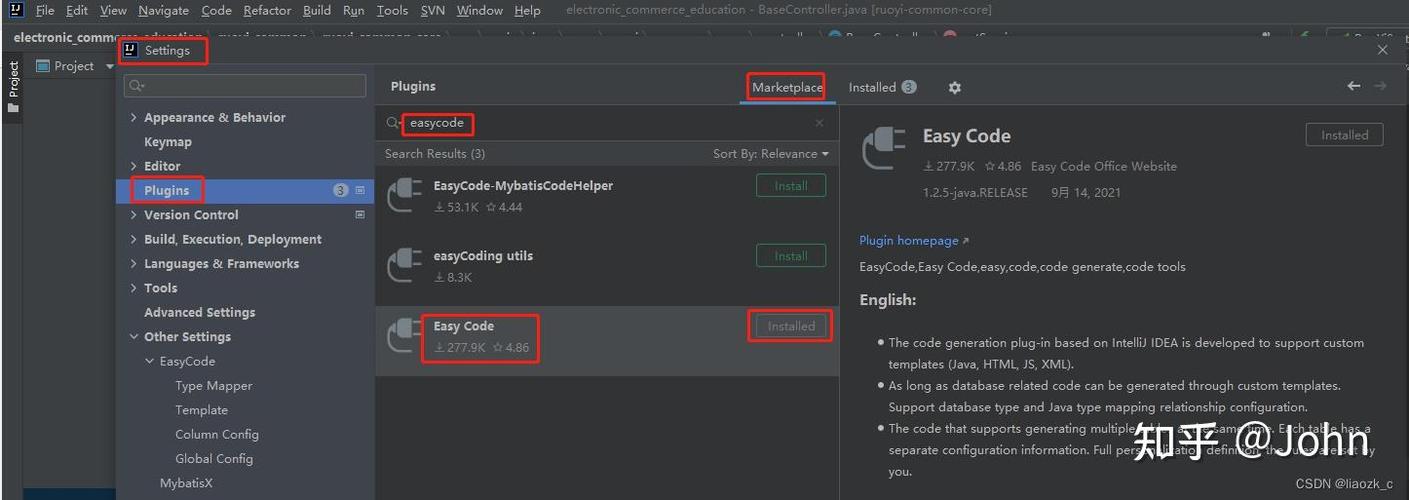Click the Easy Code plug icon in results
1409x500 pixels.
[x=405, y=336]
